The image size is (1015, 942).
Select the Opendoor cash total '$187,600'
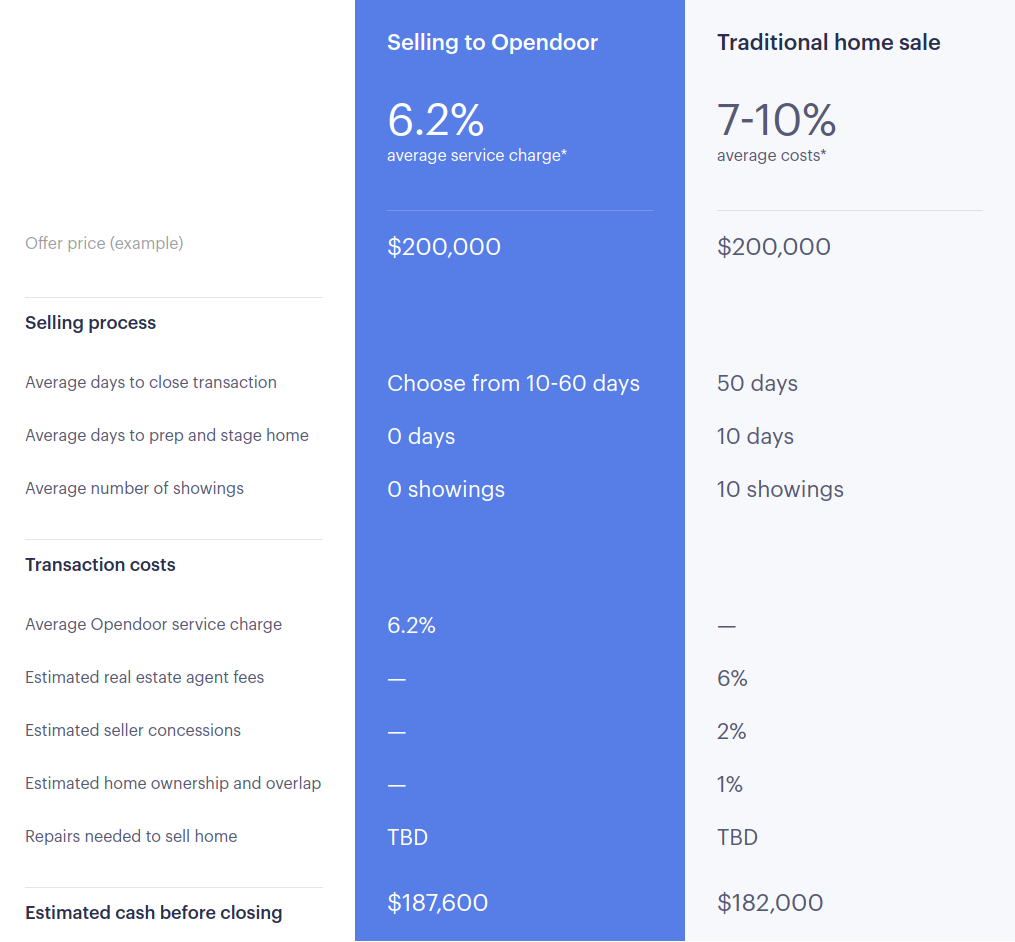tap(438, 903)
